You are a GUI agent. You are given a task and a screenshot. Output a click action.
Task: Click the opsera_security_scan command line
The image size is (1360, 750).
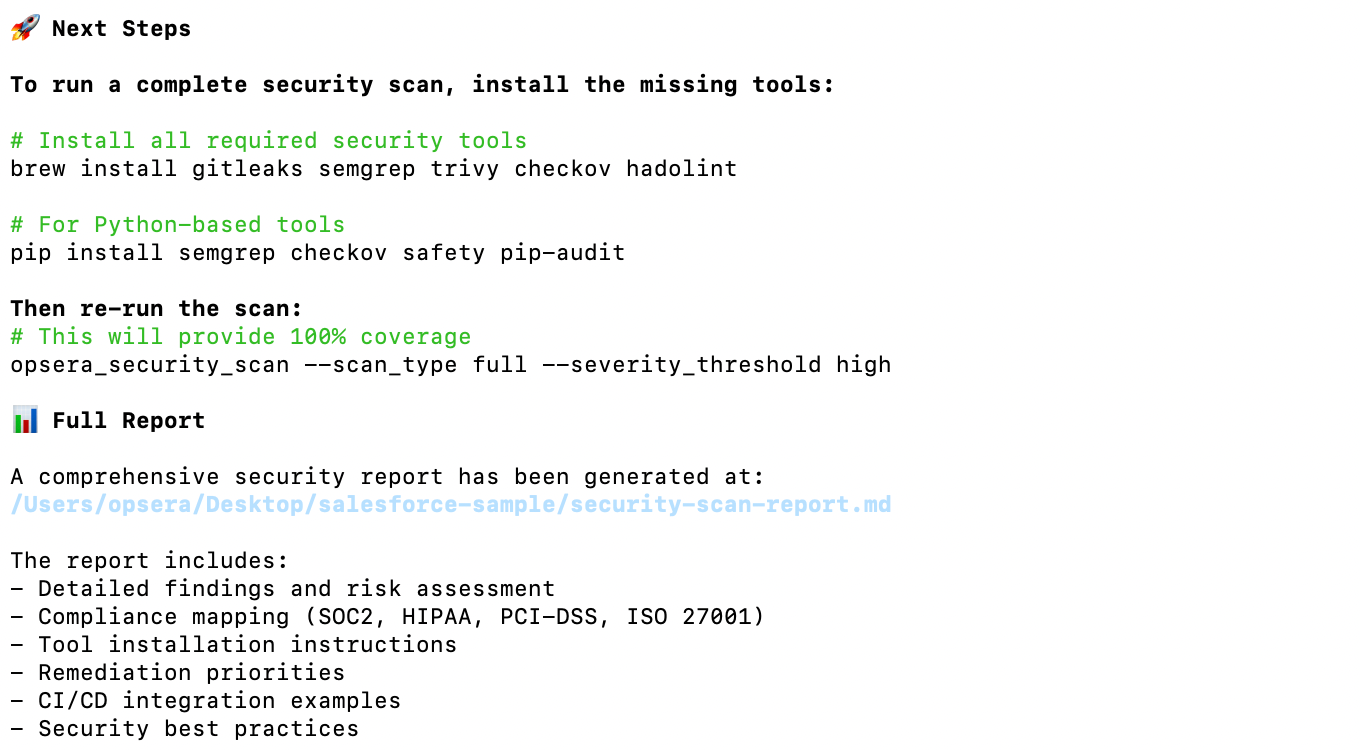[x=450, y=365]
